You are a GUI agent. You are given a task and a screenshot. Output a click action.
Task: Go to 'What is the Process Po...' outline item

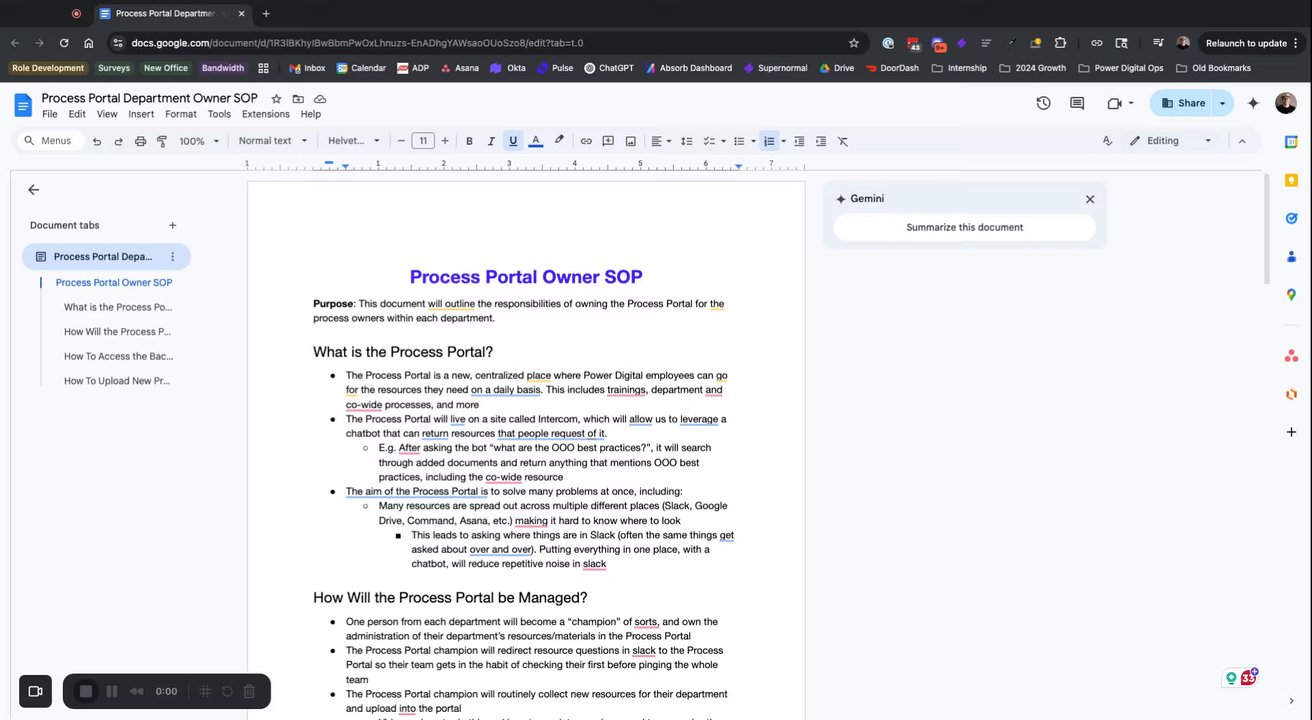click(x=118, y=308)
